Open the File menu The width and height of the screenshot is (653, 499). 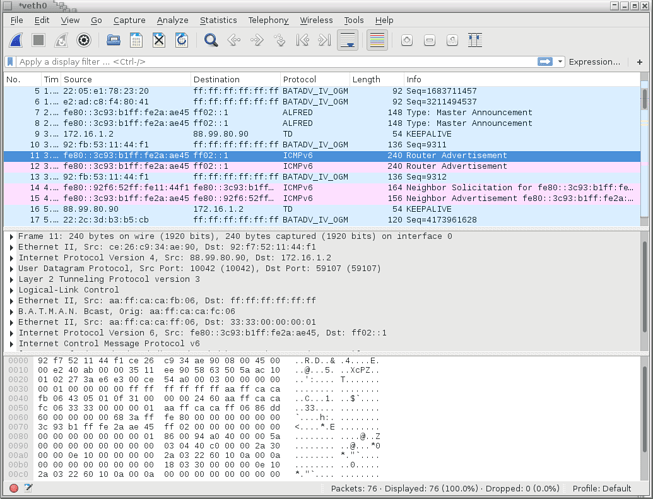tap(17, 20)
